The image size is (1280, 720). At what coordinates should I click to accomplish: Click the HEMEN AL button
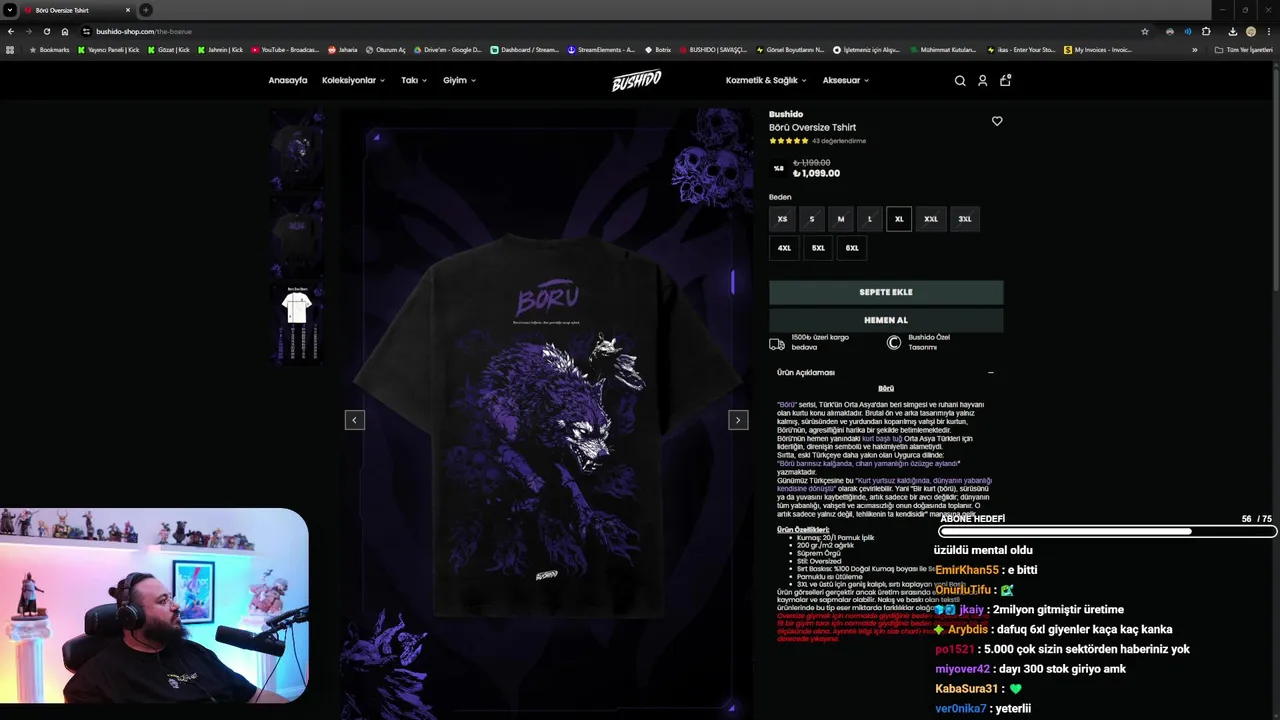tap(886, 320)
